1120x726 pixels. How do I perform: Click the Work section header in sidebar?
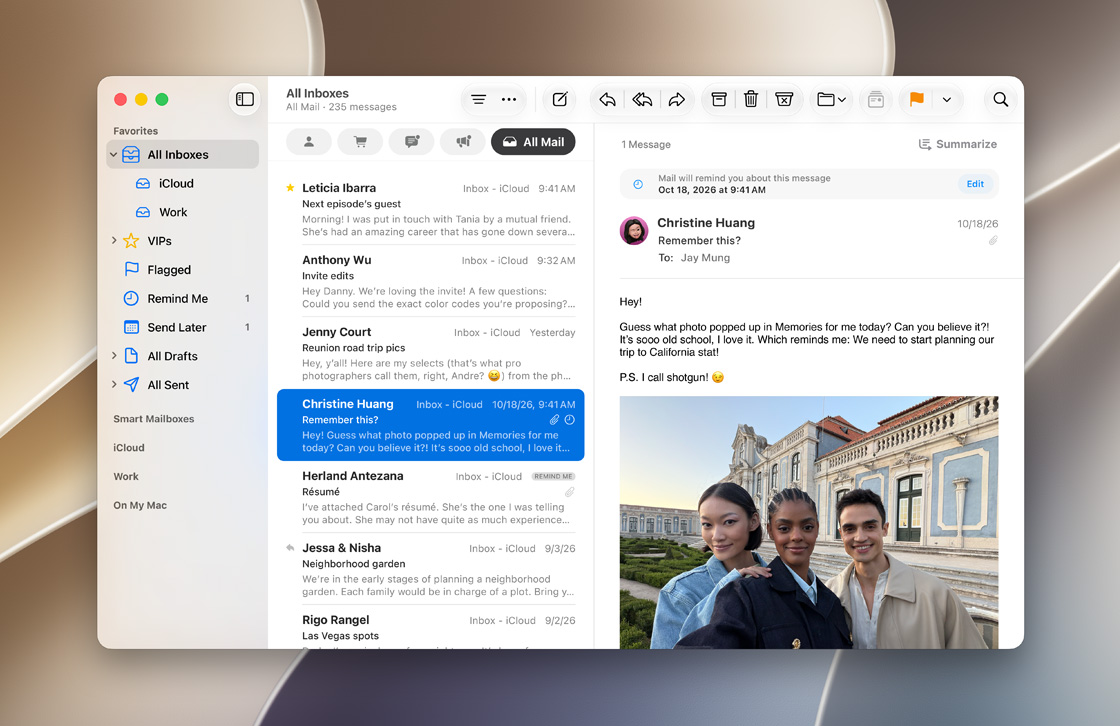(126, 477)
